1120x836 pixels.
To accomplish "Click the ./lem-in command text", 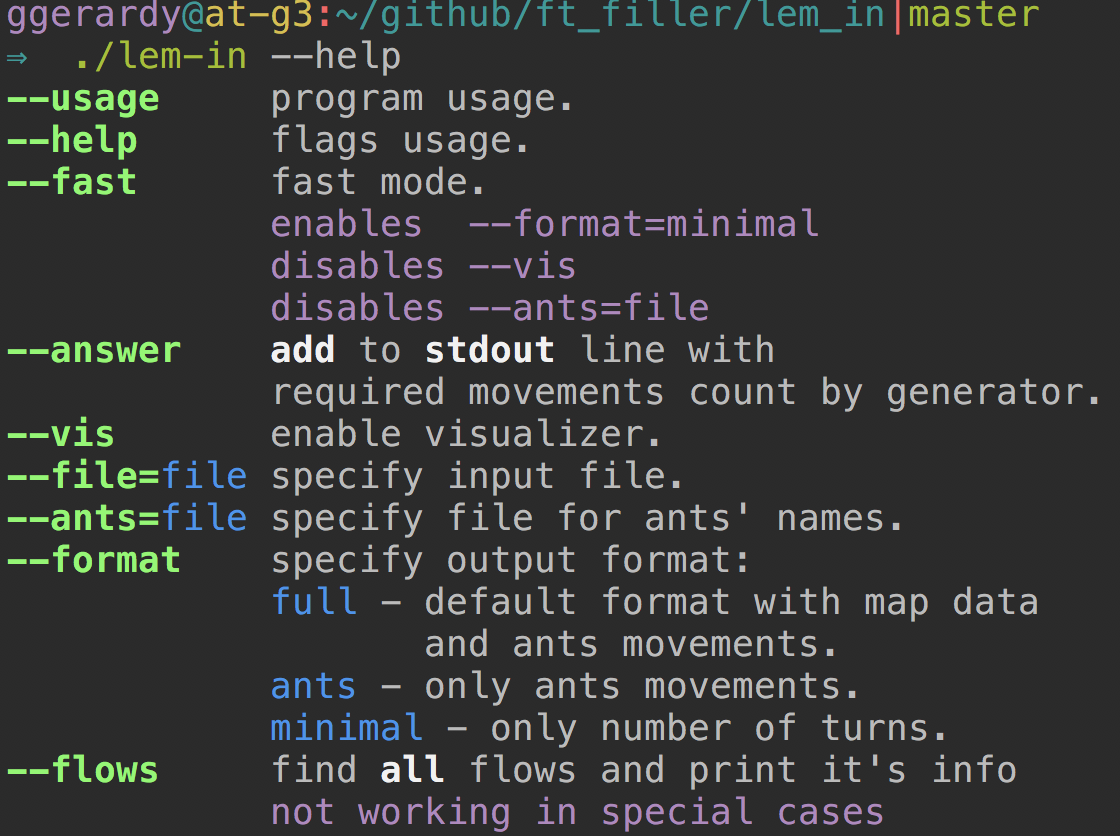I will pos(161,56).
